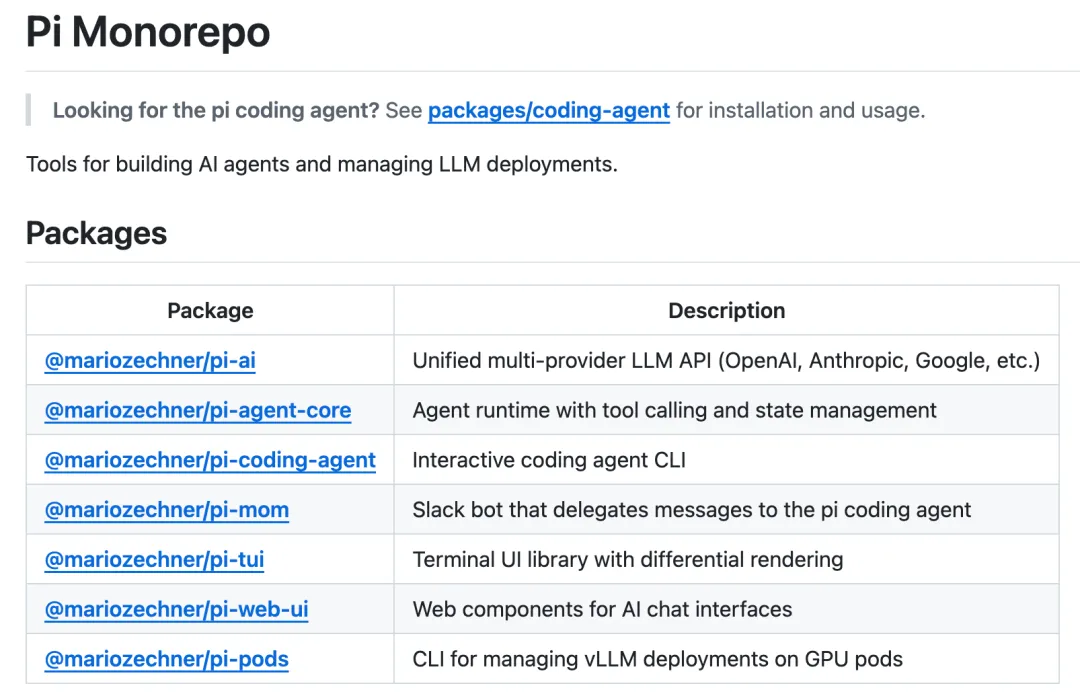Click the Pi Monorepo heading
The image size is (1080, 694).
coord(148,33)
